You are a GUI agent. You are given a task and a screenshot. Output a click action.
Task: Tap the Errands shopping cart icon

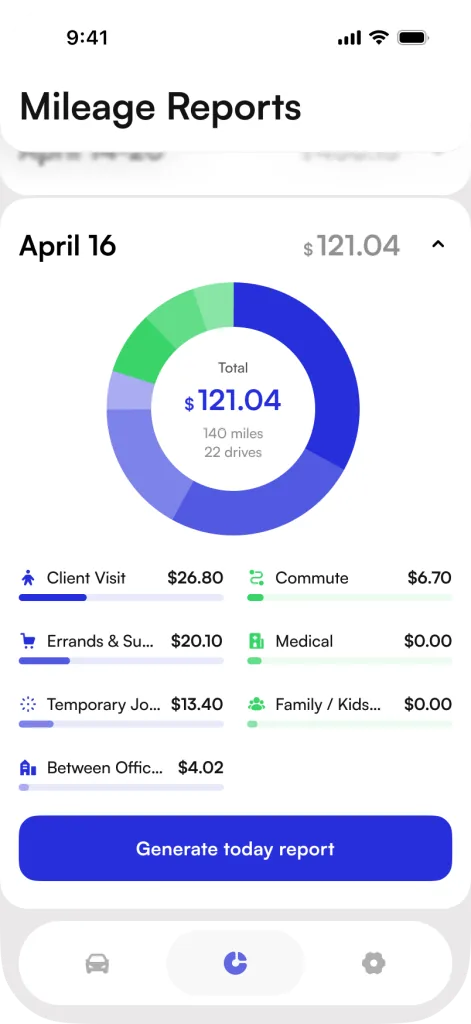[27, 641]
